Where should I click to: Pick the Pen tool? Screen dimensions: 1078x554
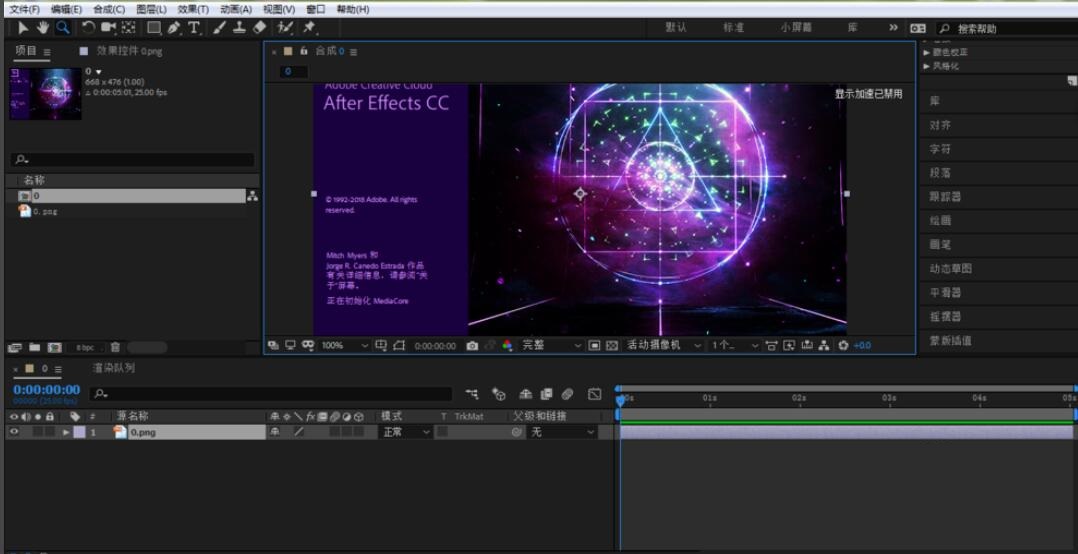point(173,28)
